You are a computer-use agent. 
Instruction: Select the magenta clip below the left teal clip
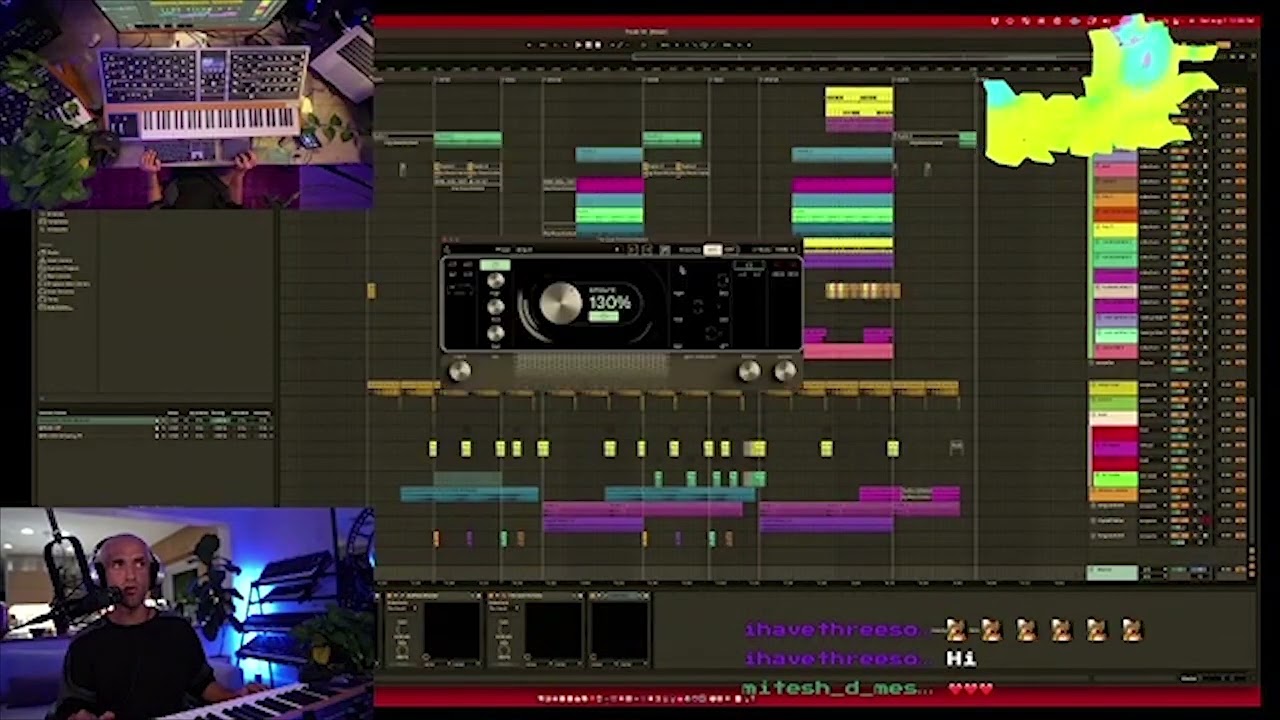pos(610,186)
